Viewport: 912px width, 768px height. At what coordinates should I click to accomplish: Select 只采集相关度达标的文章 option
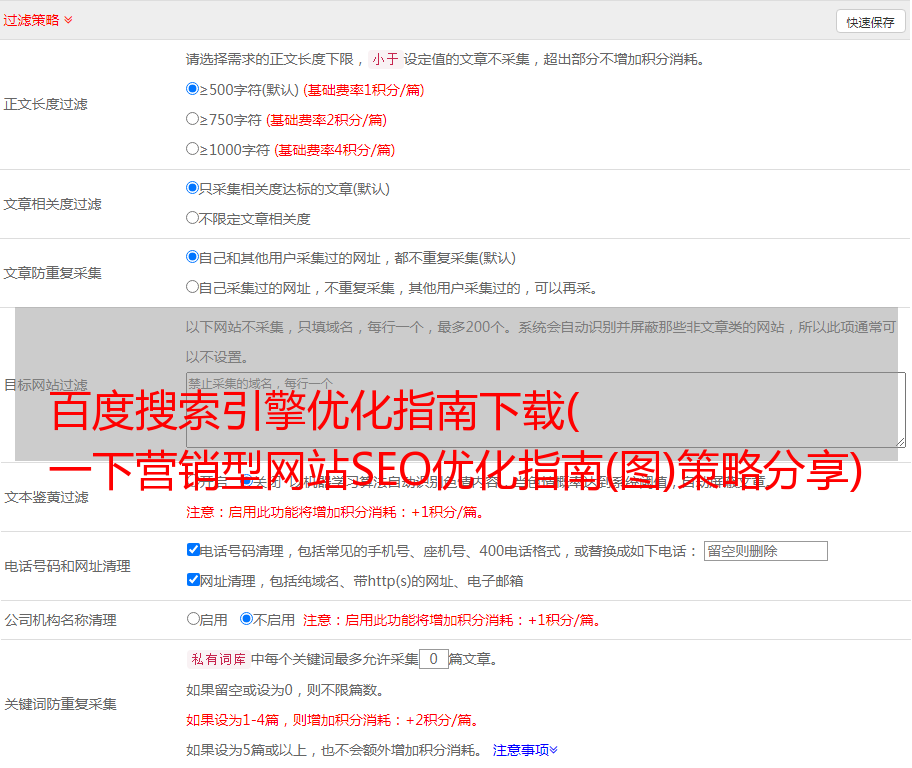[x=193, y=187]
